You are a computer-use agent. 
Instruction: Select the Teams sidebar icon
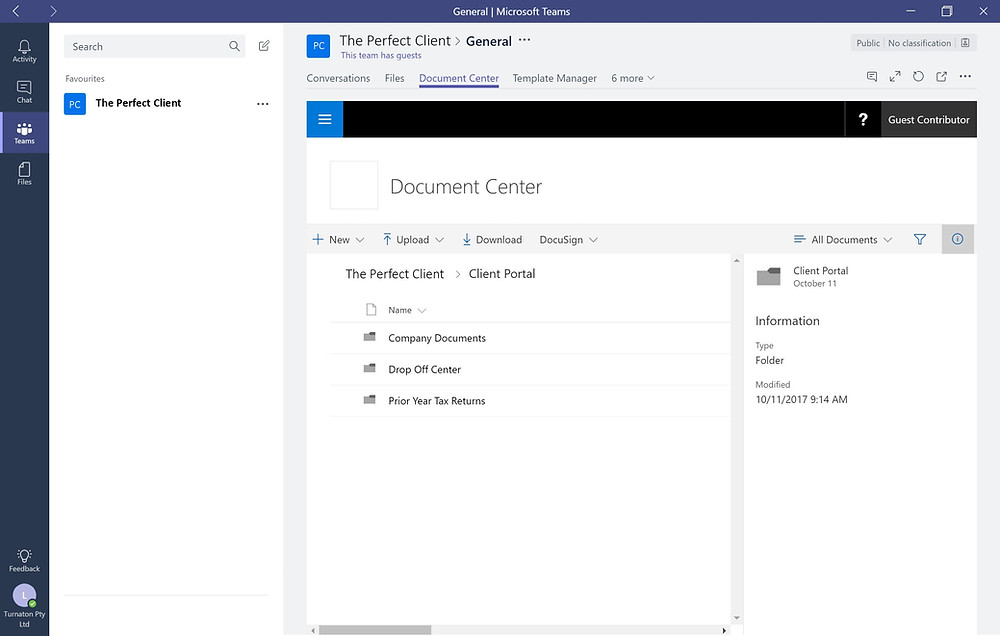point(24,133)
